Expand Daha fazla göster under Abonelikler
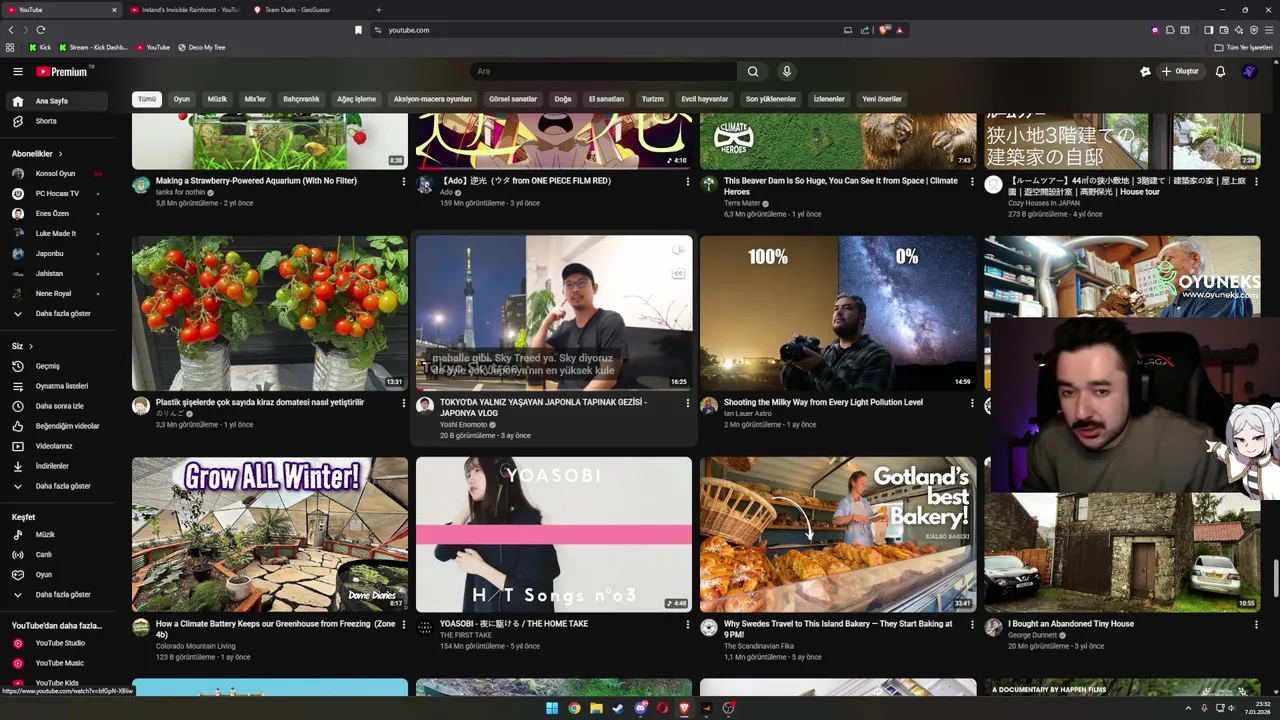The height and width of the screenshot is (720, 1280). click(x=56, y=314)
